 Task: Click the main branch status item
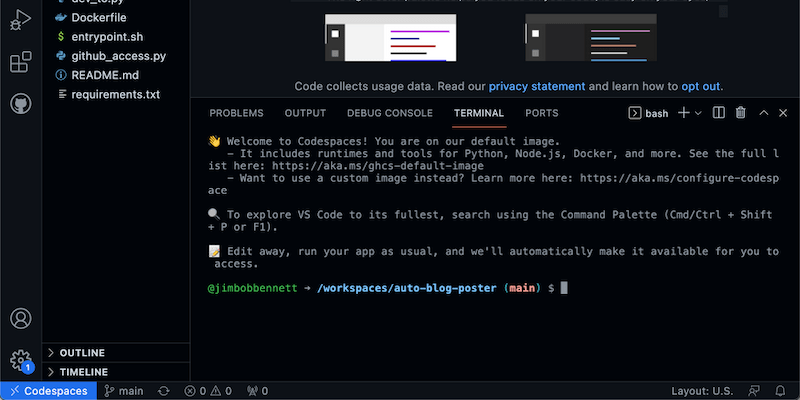[x=124, y=391]
